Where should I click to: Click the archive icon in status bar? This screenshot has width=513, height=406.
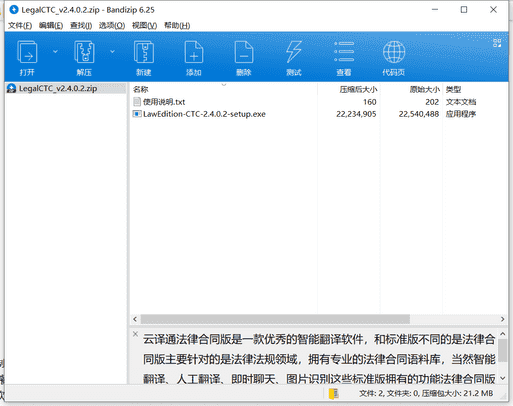click(x=334, y=394)
